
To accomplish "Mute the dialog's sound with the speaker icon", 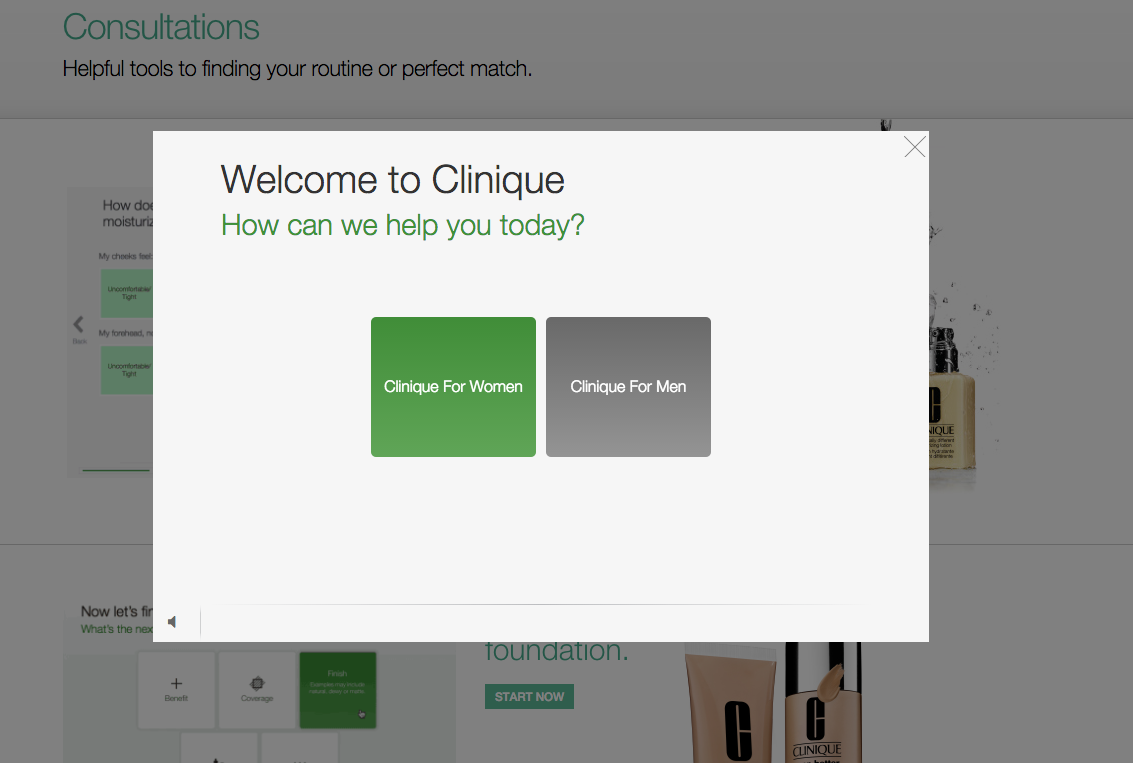I will [172, 622].
